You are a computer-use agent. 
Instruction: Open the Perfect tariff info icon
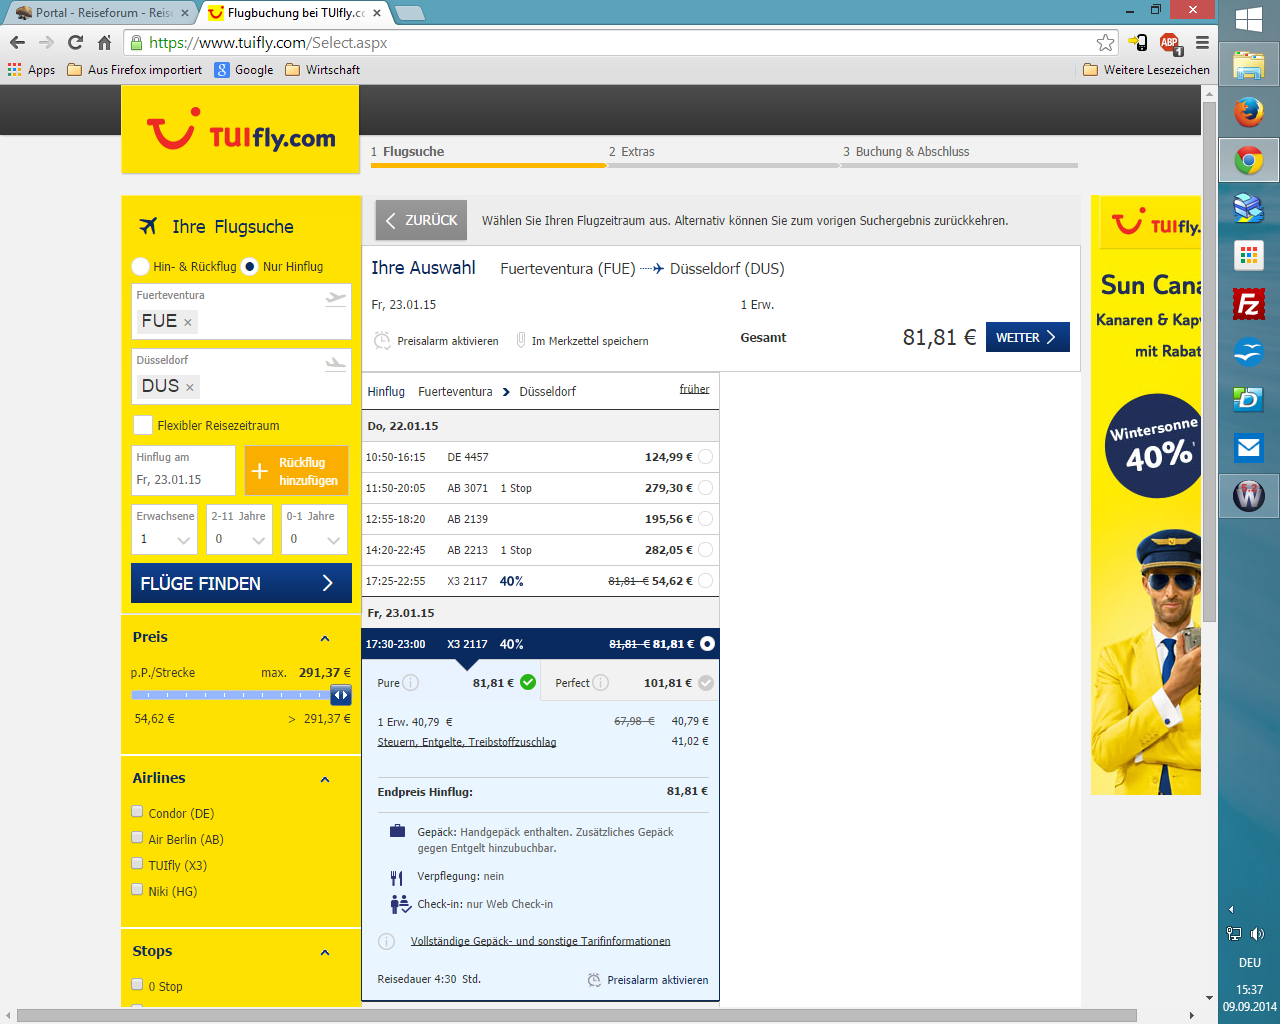601,683
